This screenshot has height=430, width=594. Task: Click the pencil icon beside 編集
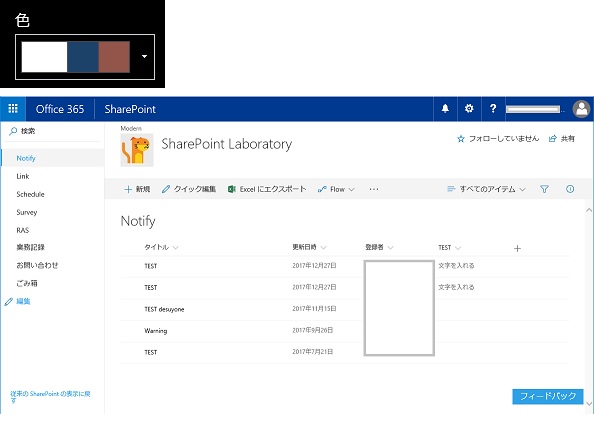(9, 302)
